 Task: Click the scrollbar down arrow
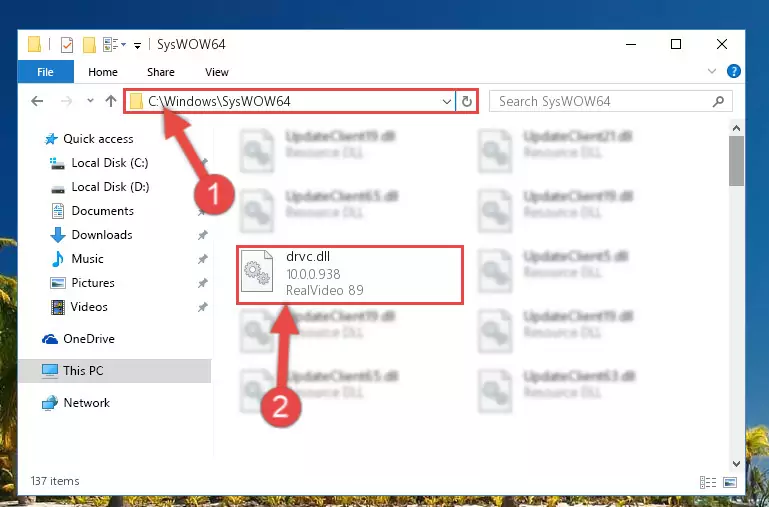(736, 463)
